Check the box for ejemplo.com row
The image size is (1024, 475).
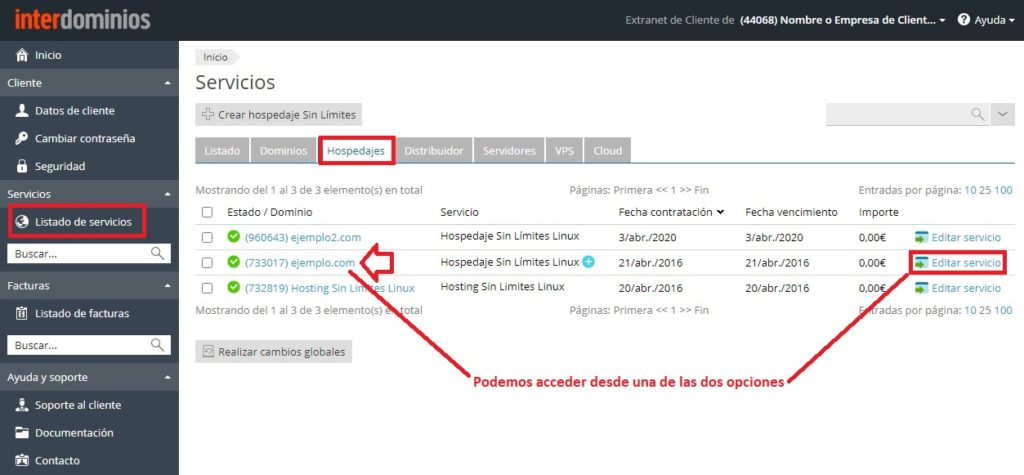coord(207,263)
